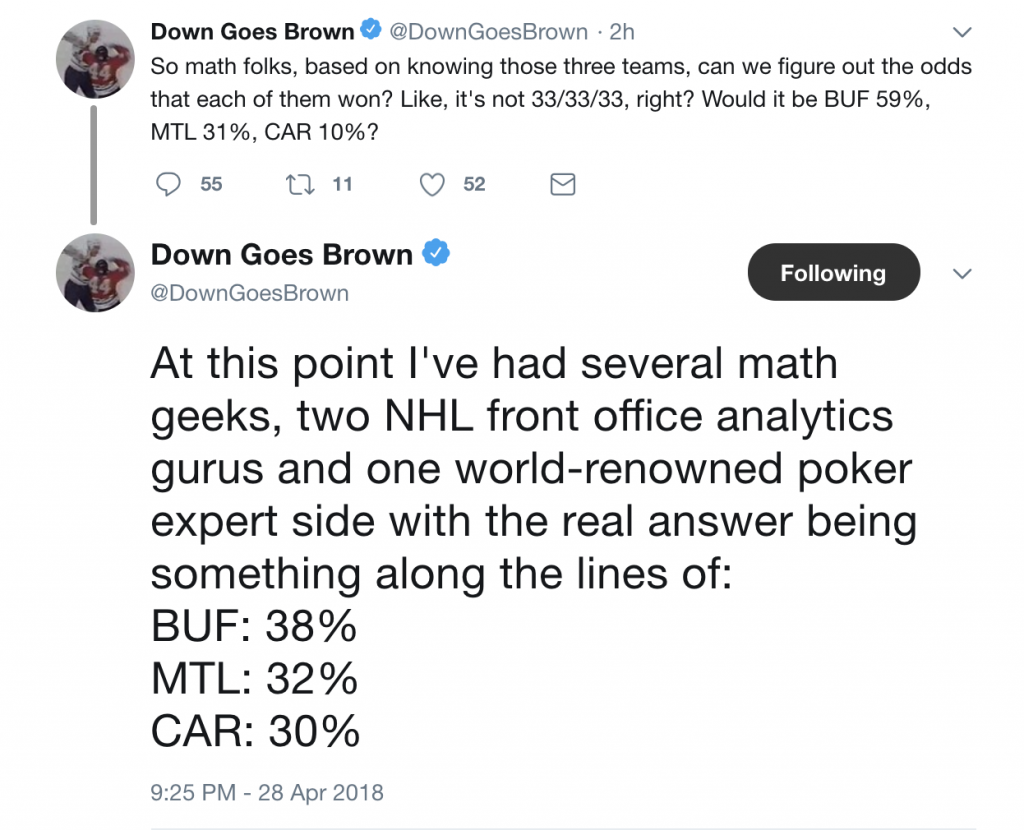Click the reply speech bubble icon

(168, 184)
